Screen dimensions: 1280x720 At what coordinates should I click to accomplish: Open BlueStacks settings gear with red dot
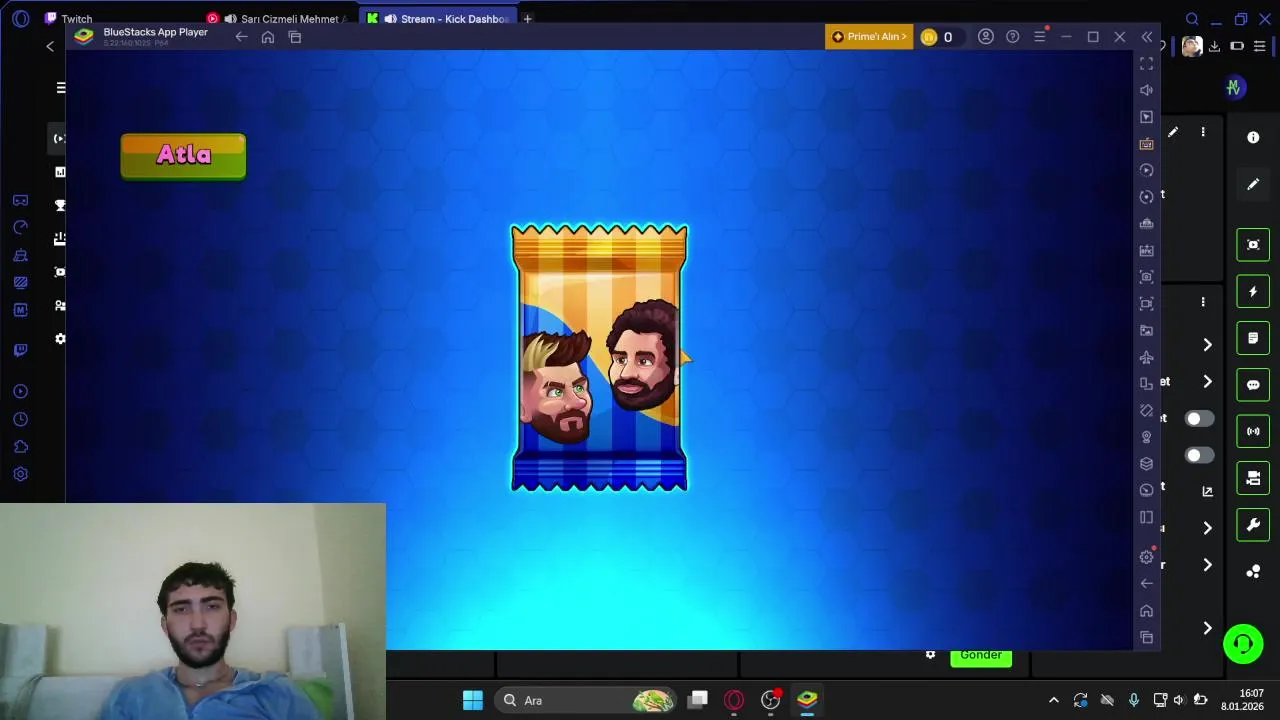click(1147, 557)
